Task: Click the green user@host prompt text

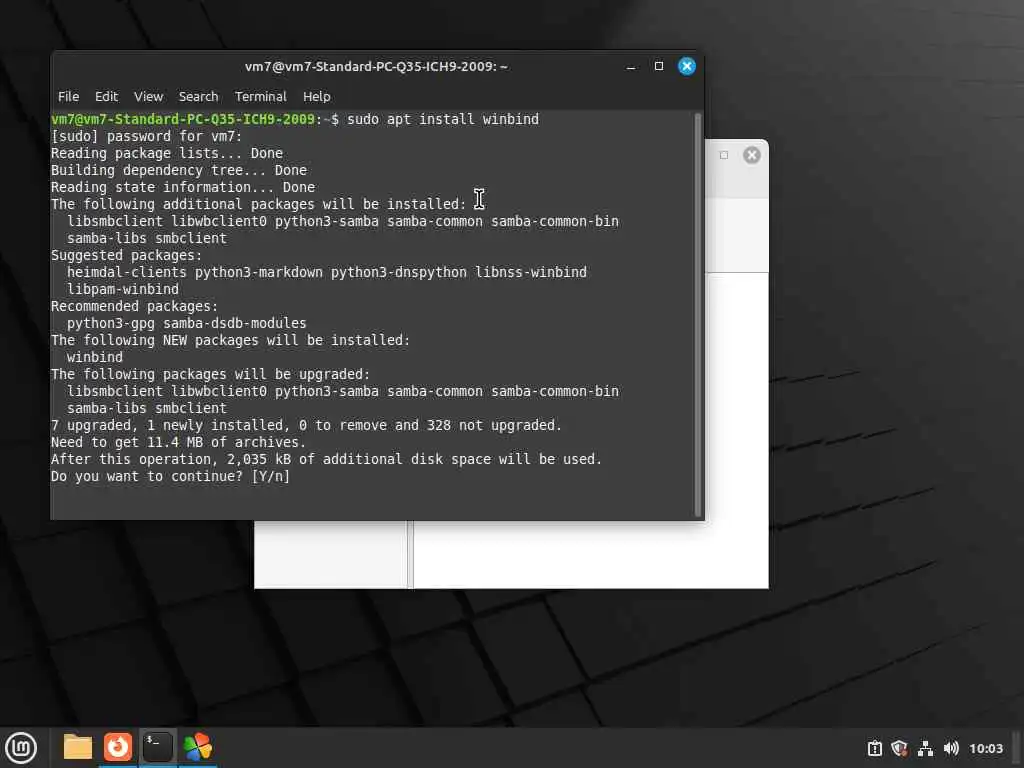Action: click(183, 120)
